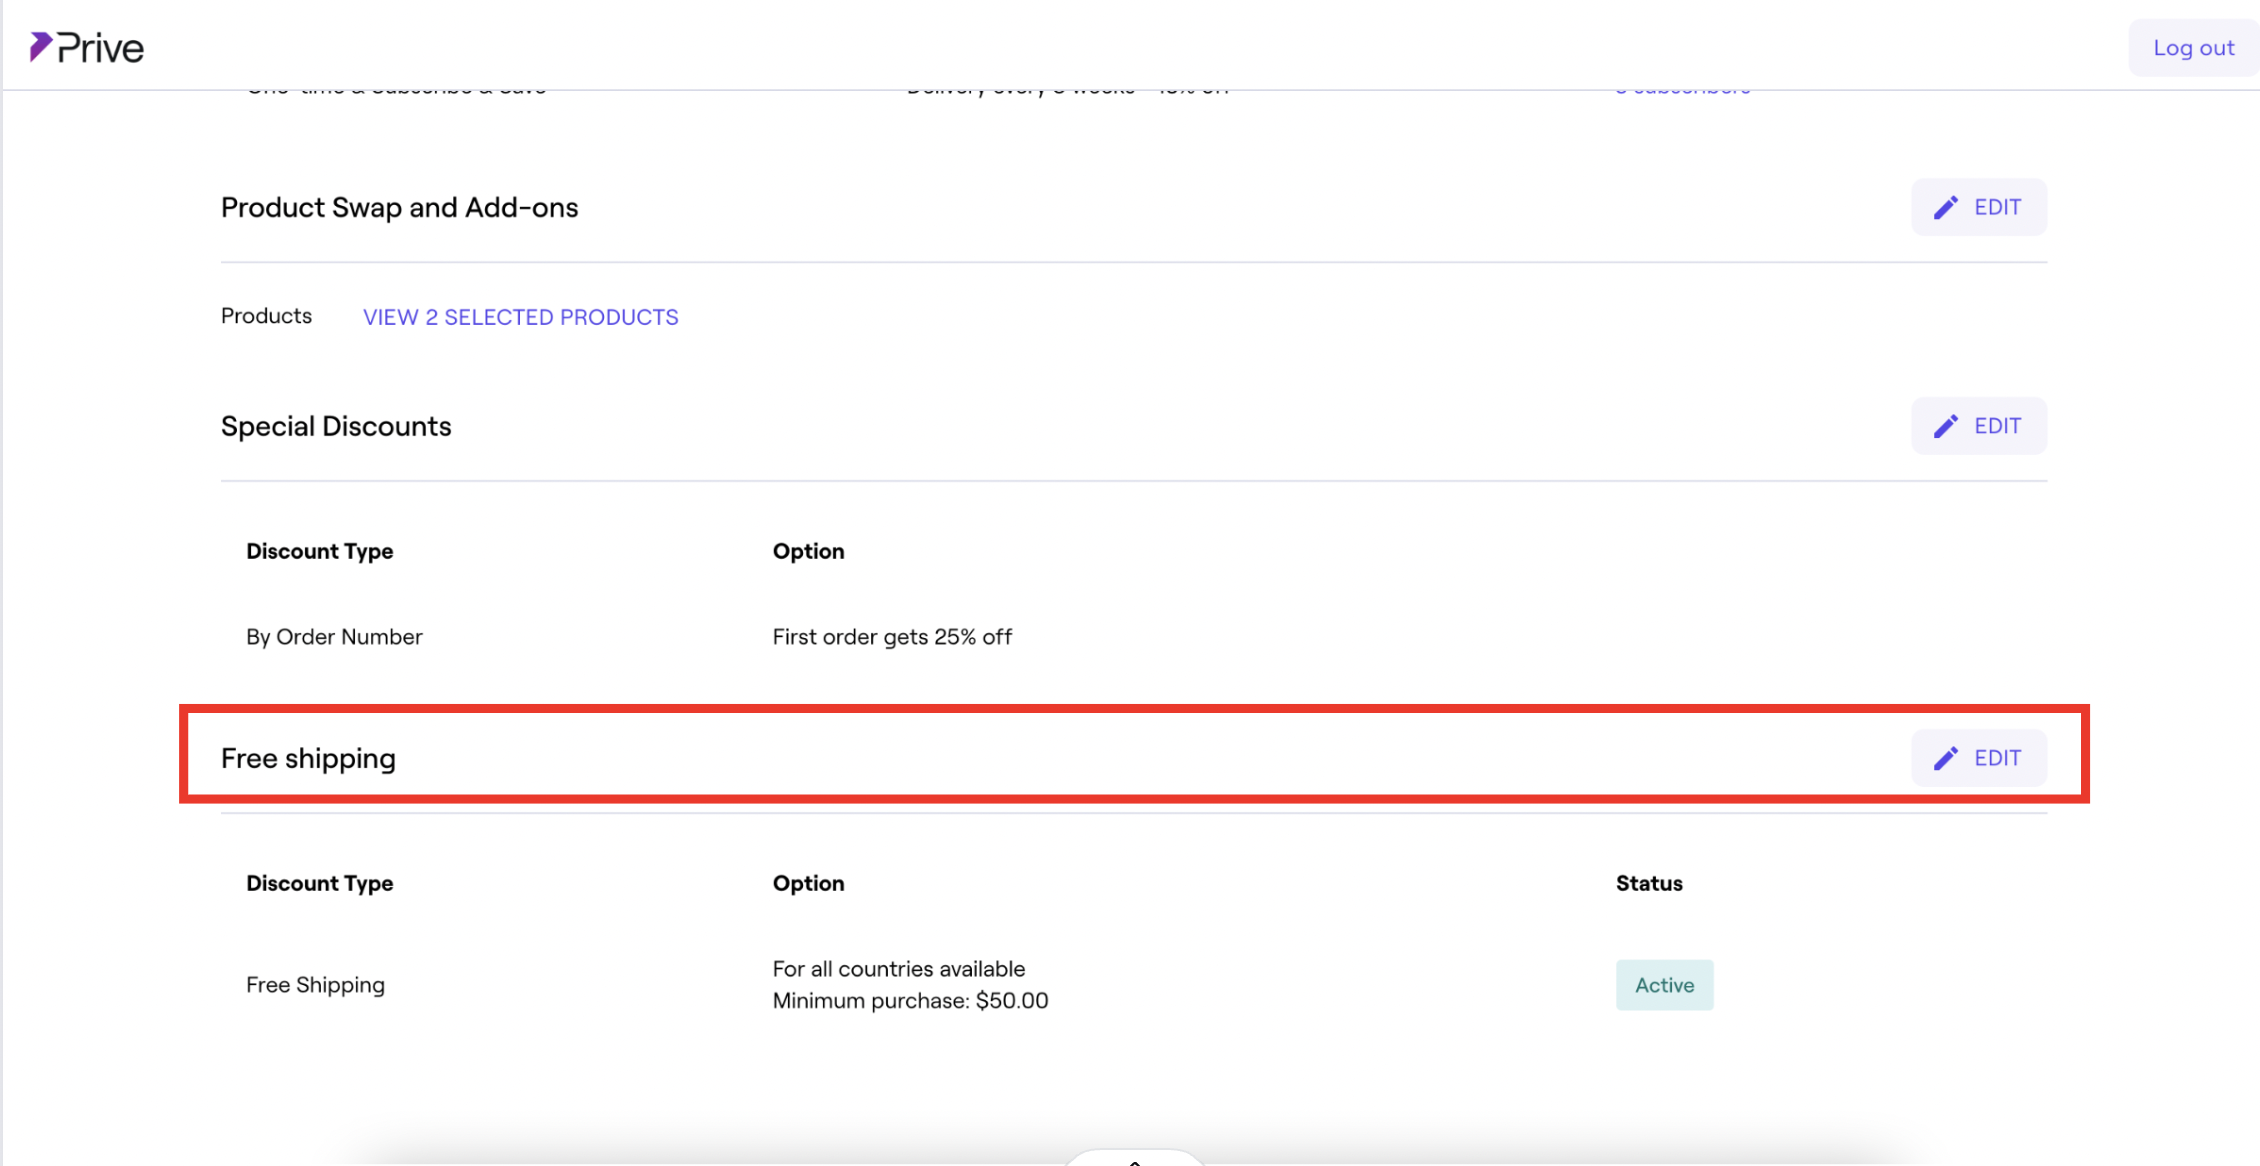Viewport: 2260px width, 1166px height.
Task: Select the Free shipping section heading
Action: [308, 758]
